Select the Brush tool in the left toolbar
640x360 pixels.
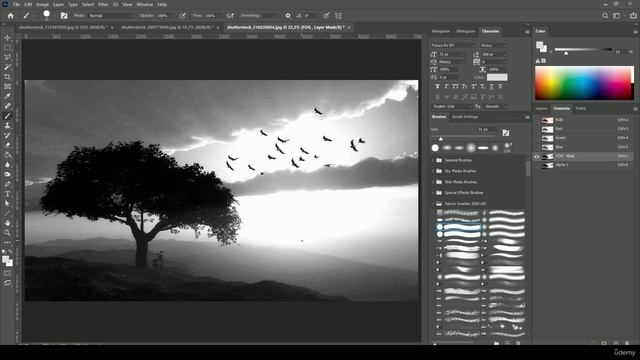(x=7, y=116)
